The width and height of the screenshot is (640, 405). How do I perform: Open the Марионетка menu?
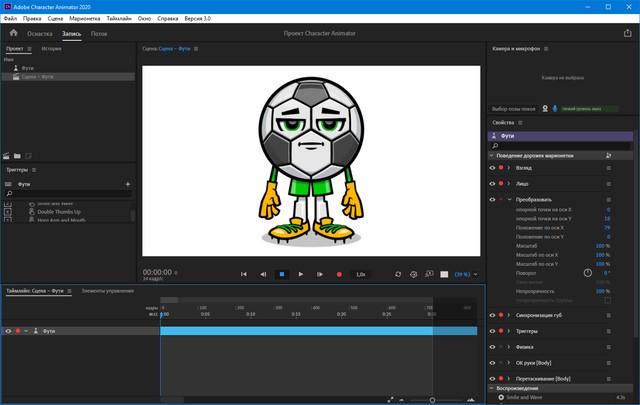coord(84,18)
